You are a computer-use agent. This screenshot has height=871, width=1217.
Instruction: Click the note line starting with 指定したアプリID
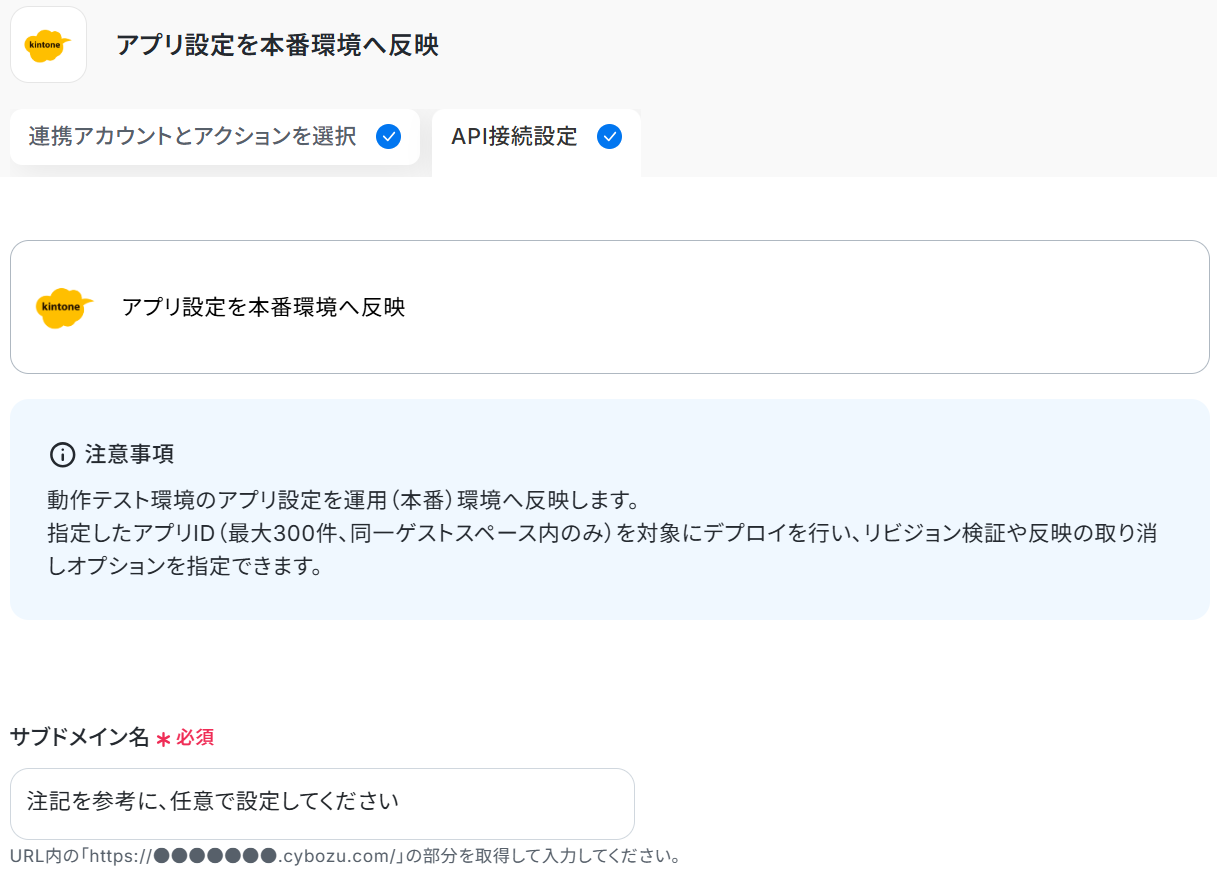[600, 533]
